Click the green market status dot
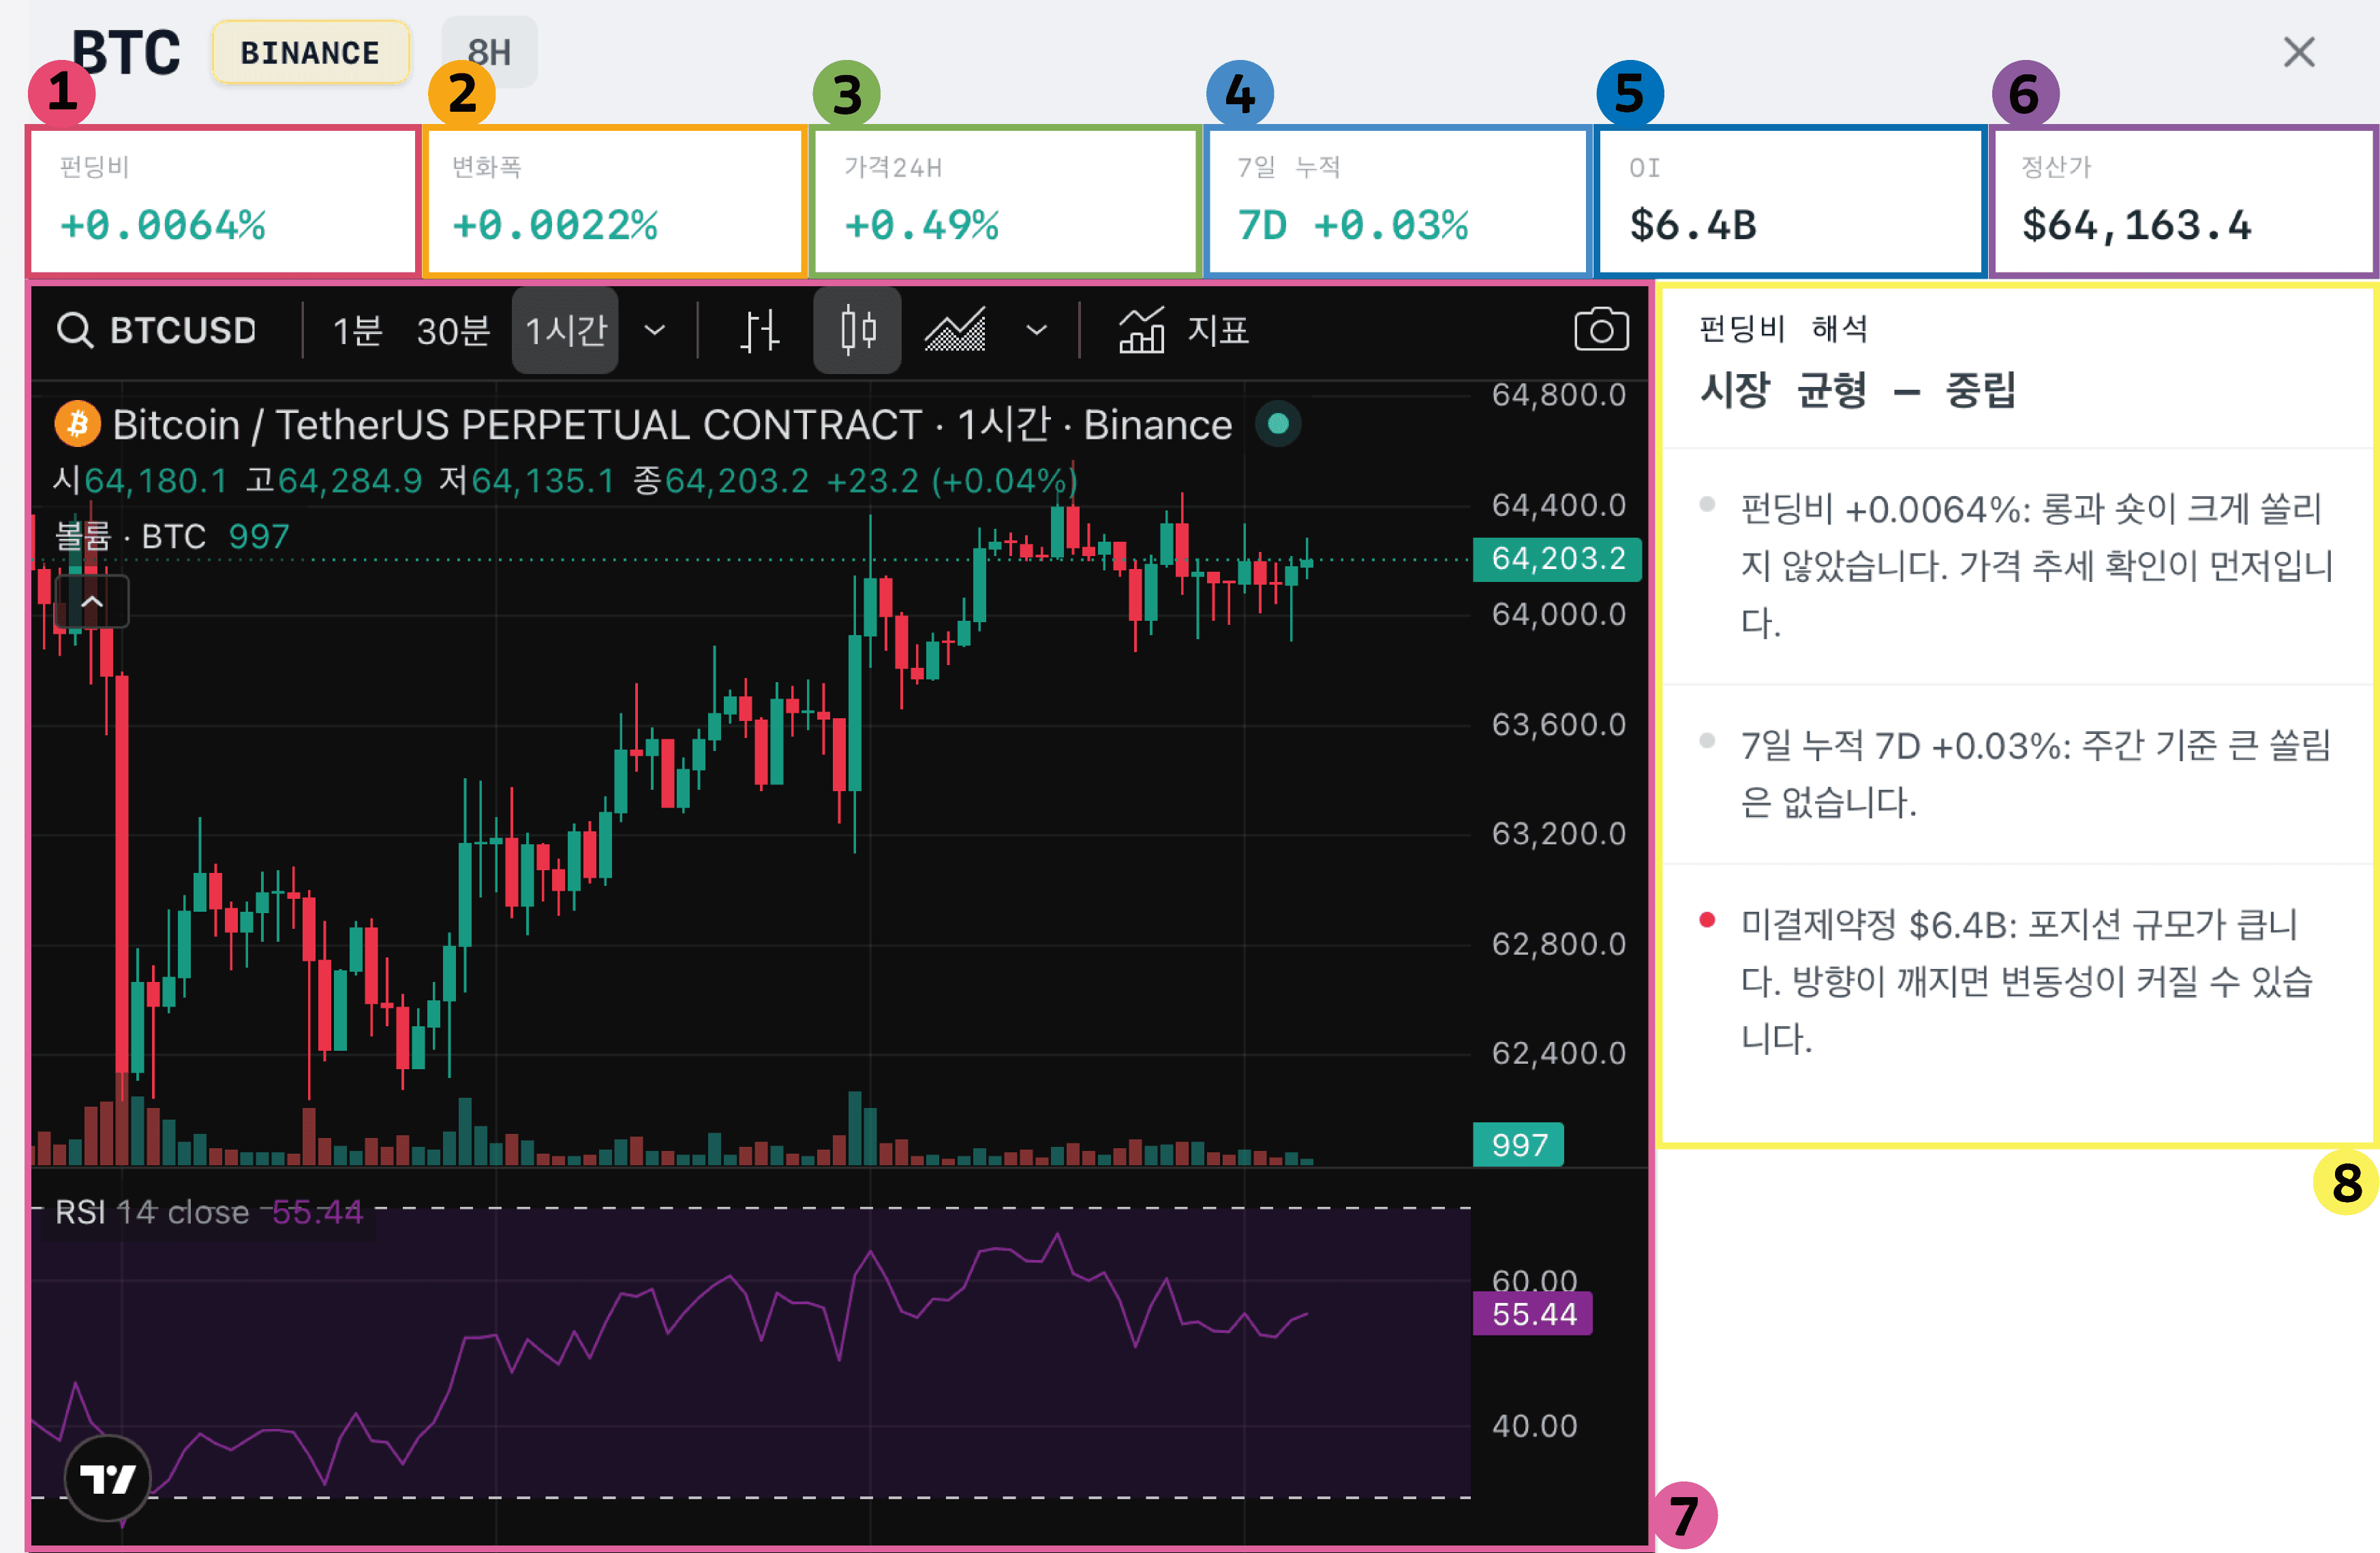The width and height of the screenshot is (2380, 1553). click(1277, 424)
